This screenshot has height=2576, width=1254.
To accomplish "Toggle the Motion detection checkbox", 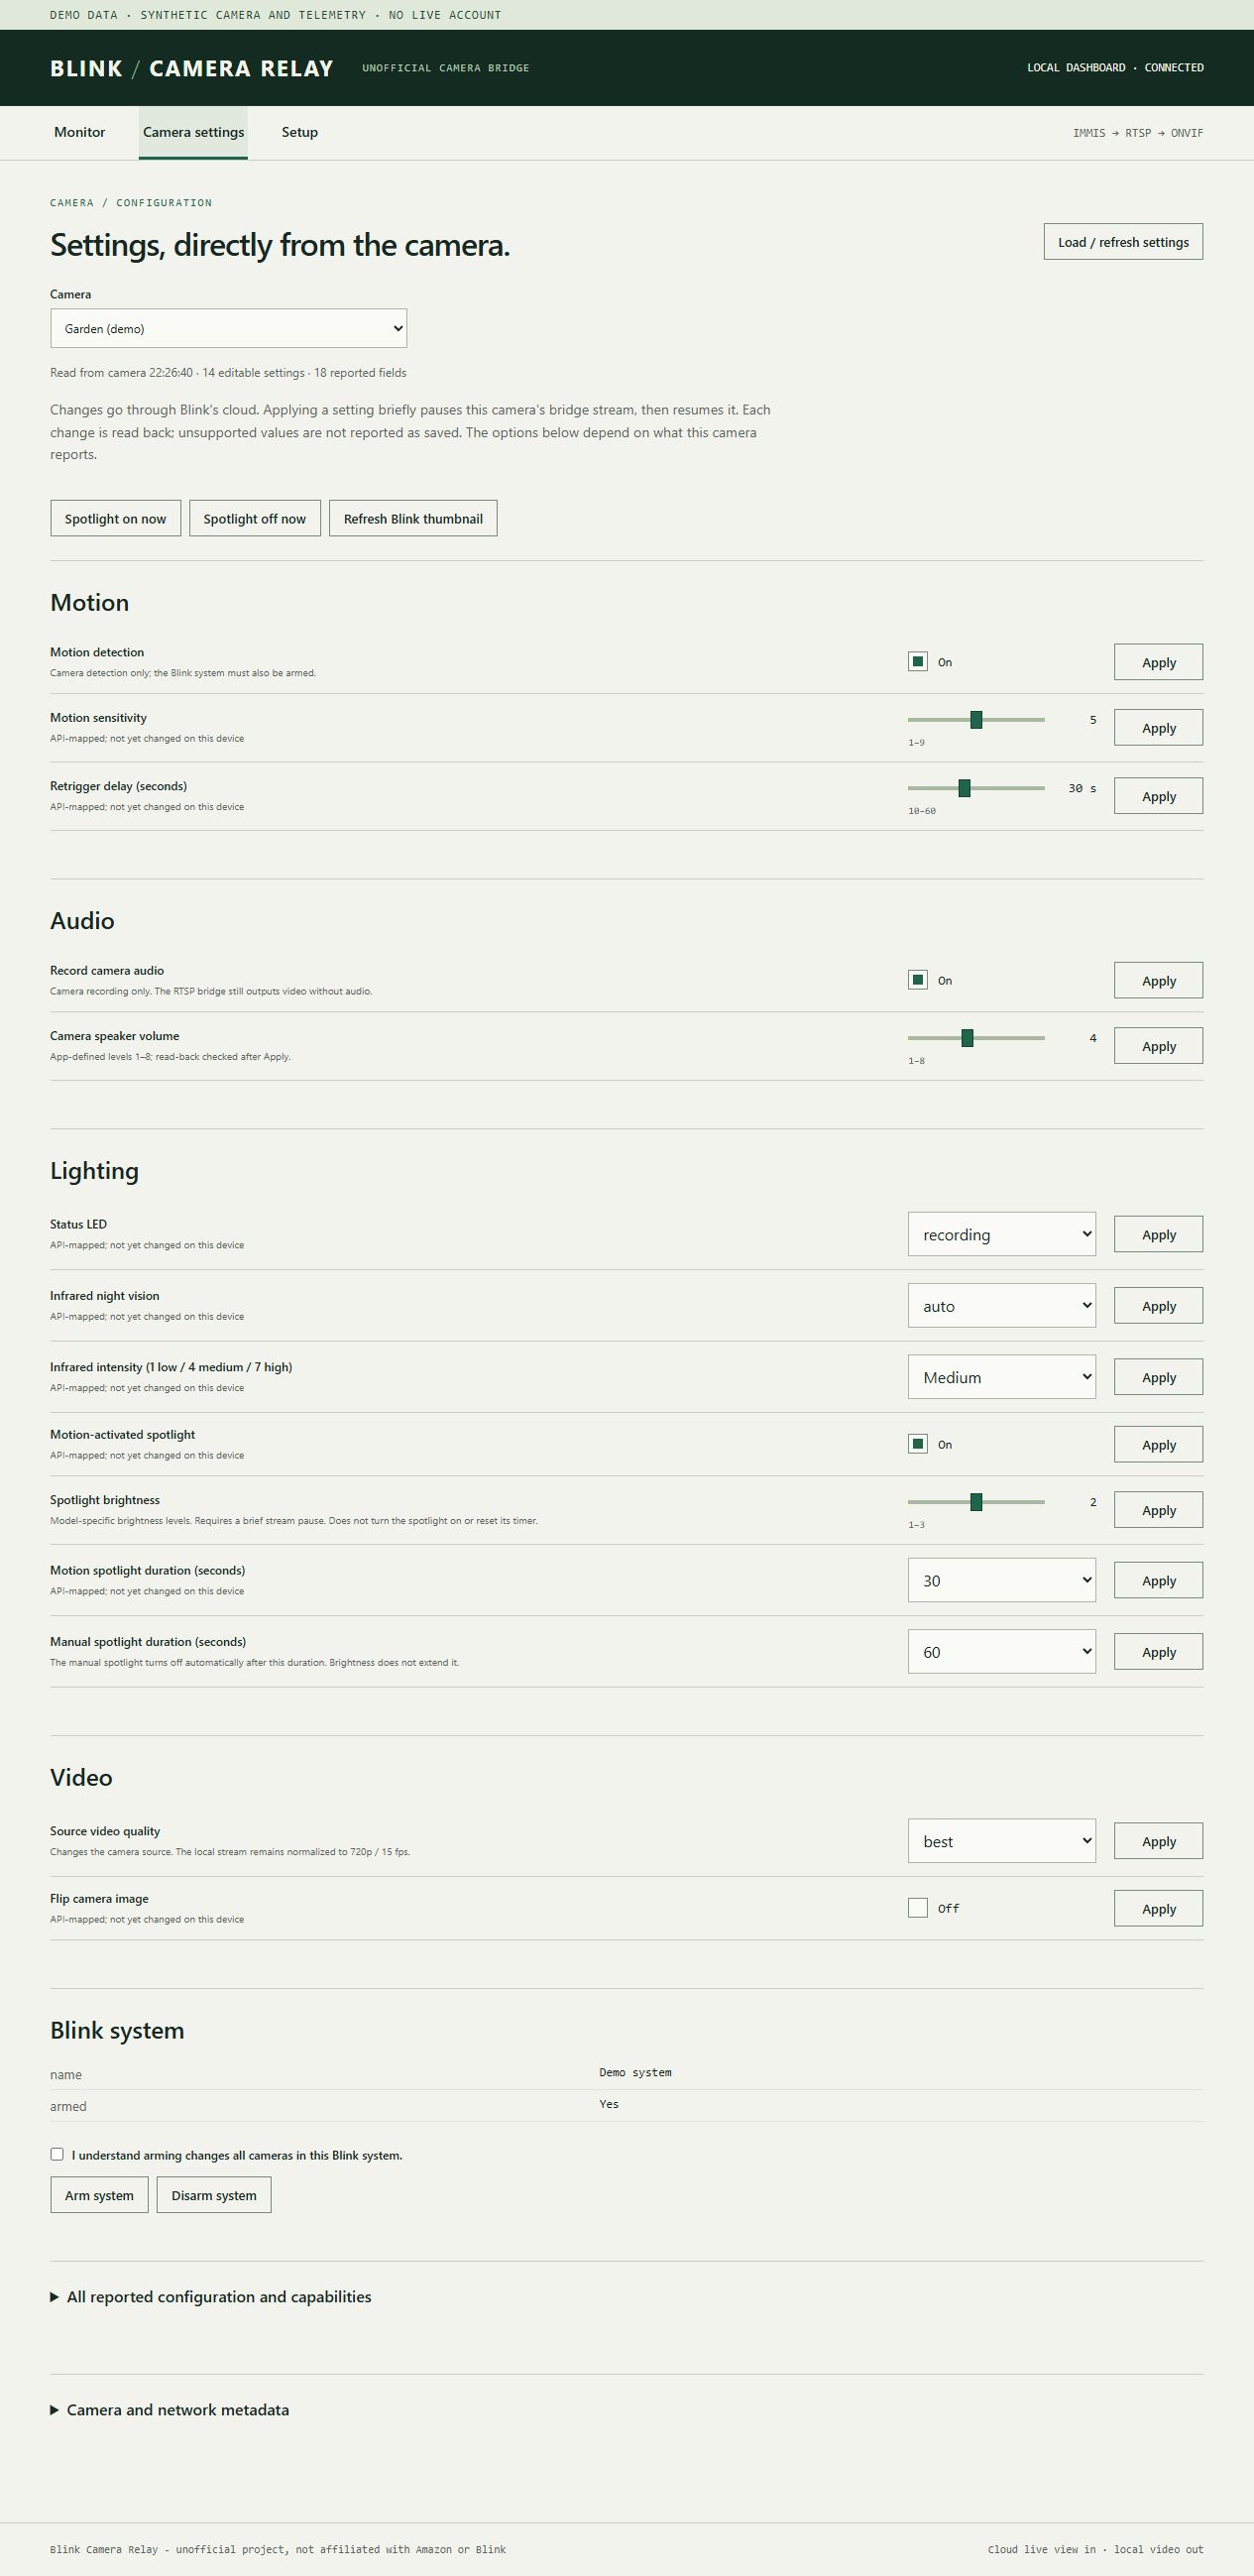I will [x=917, y=661].
